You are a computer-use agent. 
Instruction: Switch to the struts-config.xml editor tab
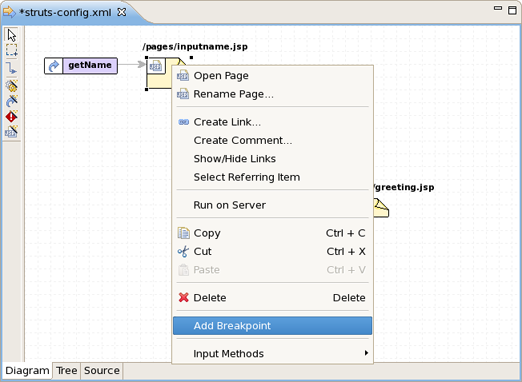click(x=65, y=12)
